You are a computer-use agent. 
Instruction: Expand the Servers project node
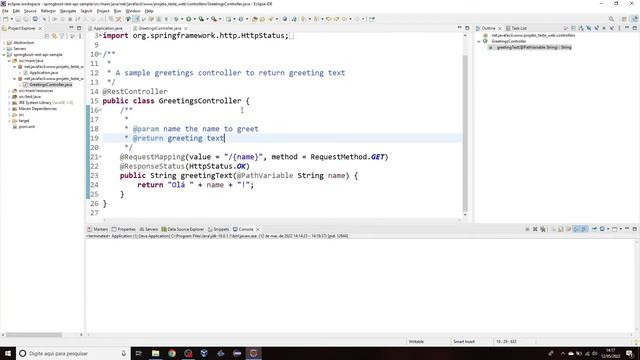click(x=4, y=49)
